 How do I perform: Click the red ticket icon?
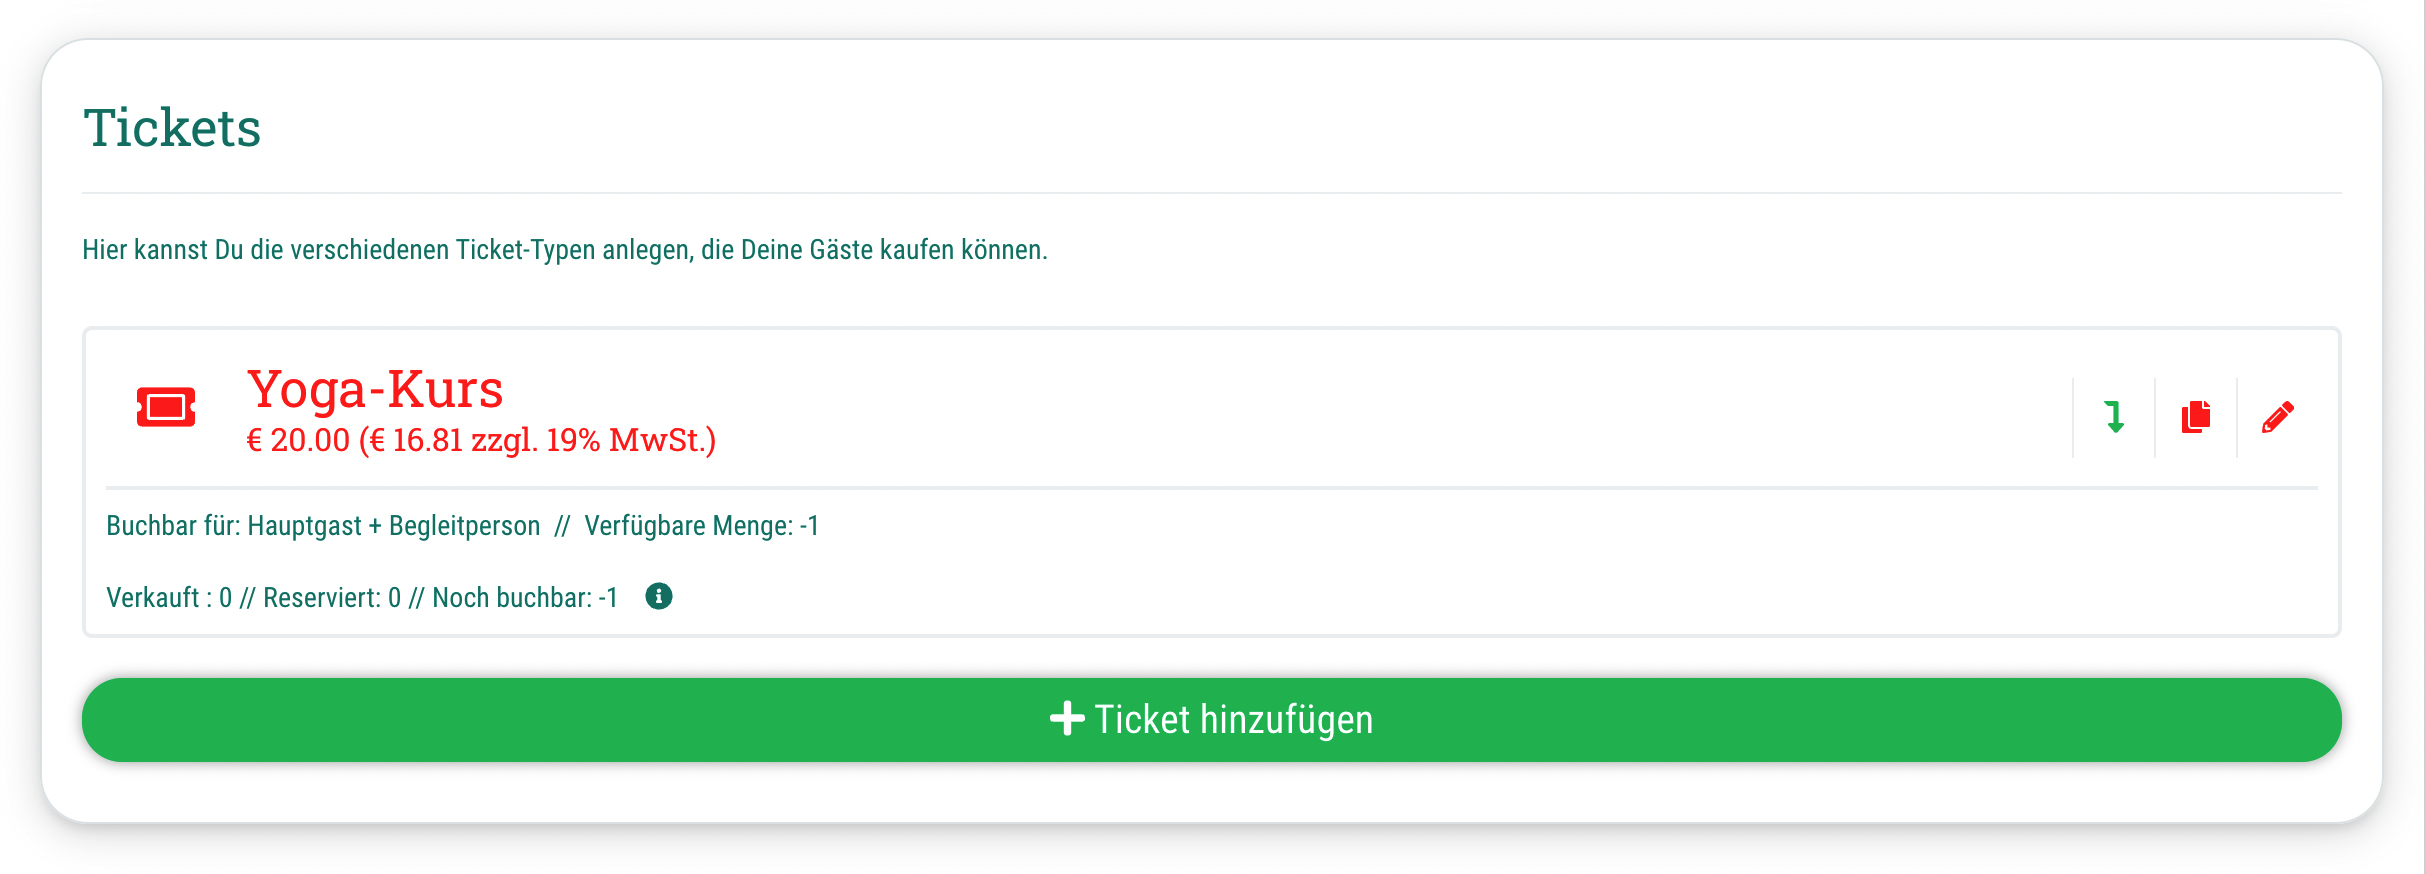pyautogui.click(x=166, y=407)
